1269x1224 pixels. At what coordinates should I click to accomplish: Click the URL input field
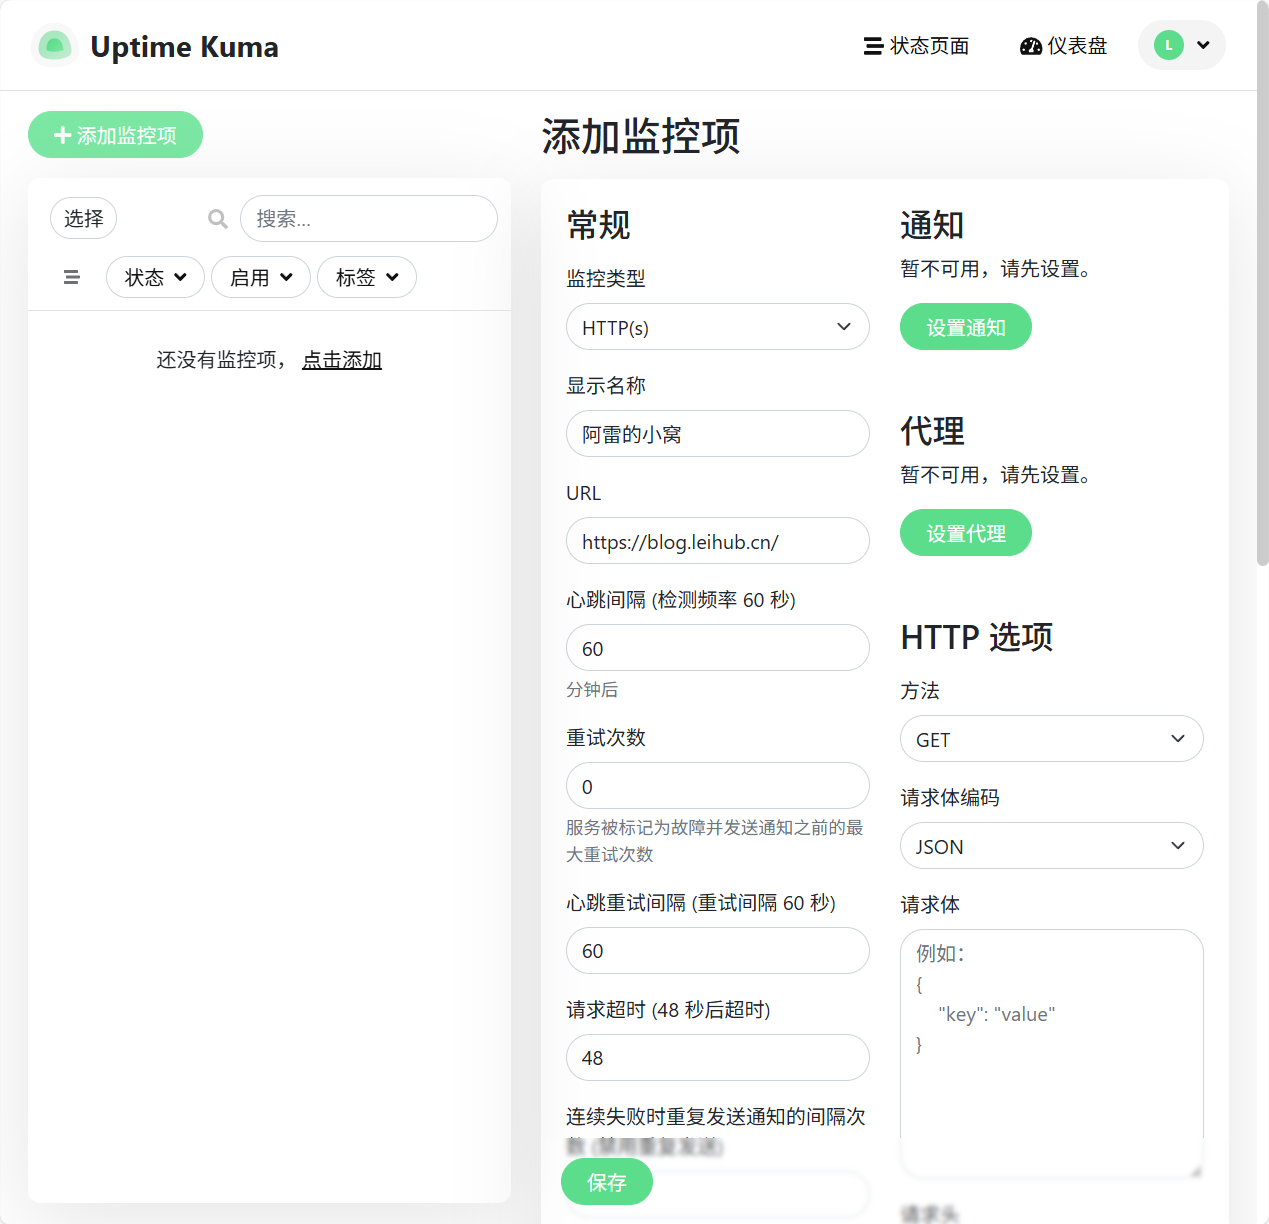(717, 541)
